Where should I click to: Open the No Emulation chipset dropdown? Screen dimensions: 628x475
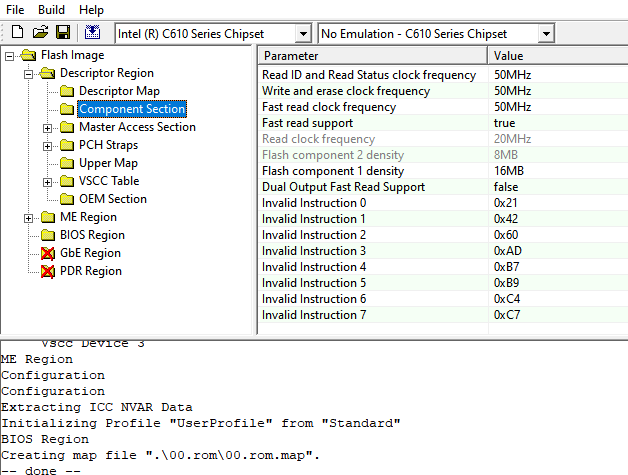tap(545, 34)
